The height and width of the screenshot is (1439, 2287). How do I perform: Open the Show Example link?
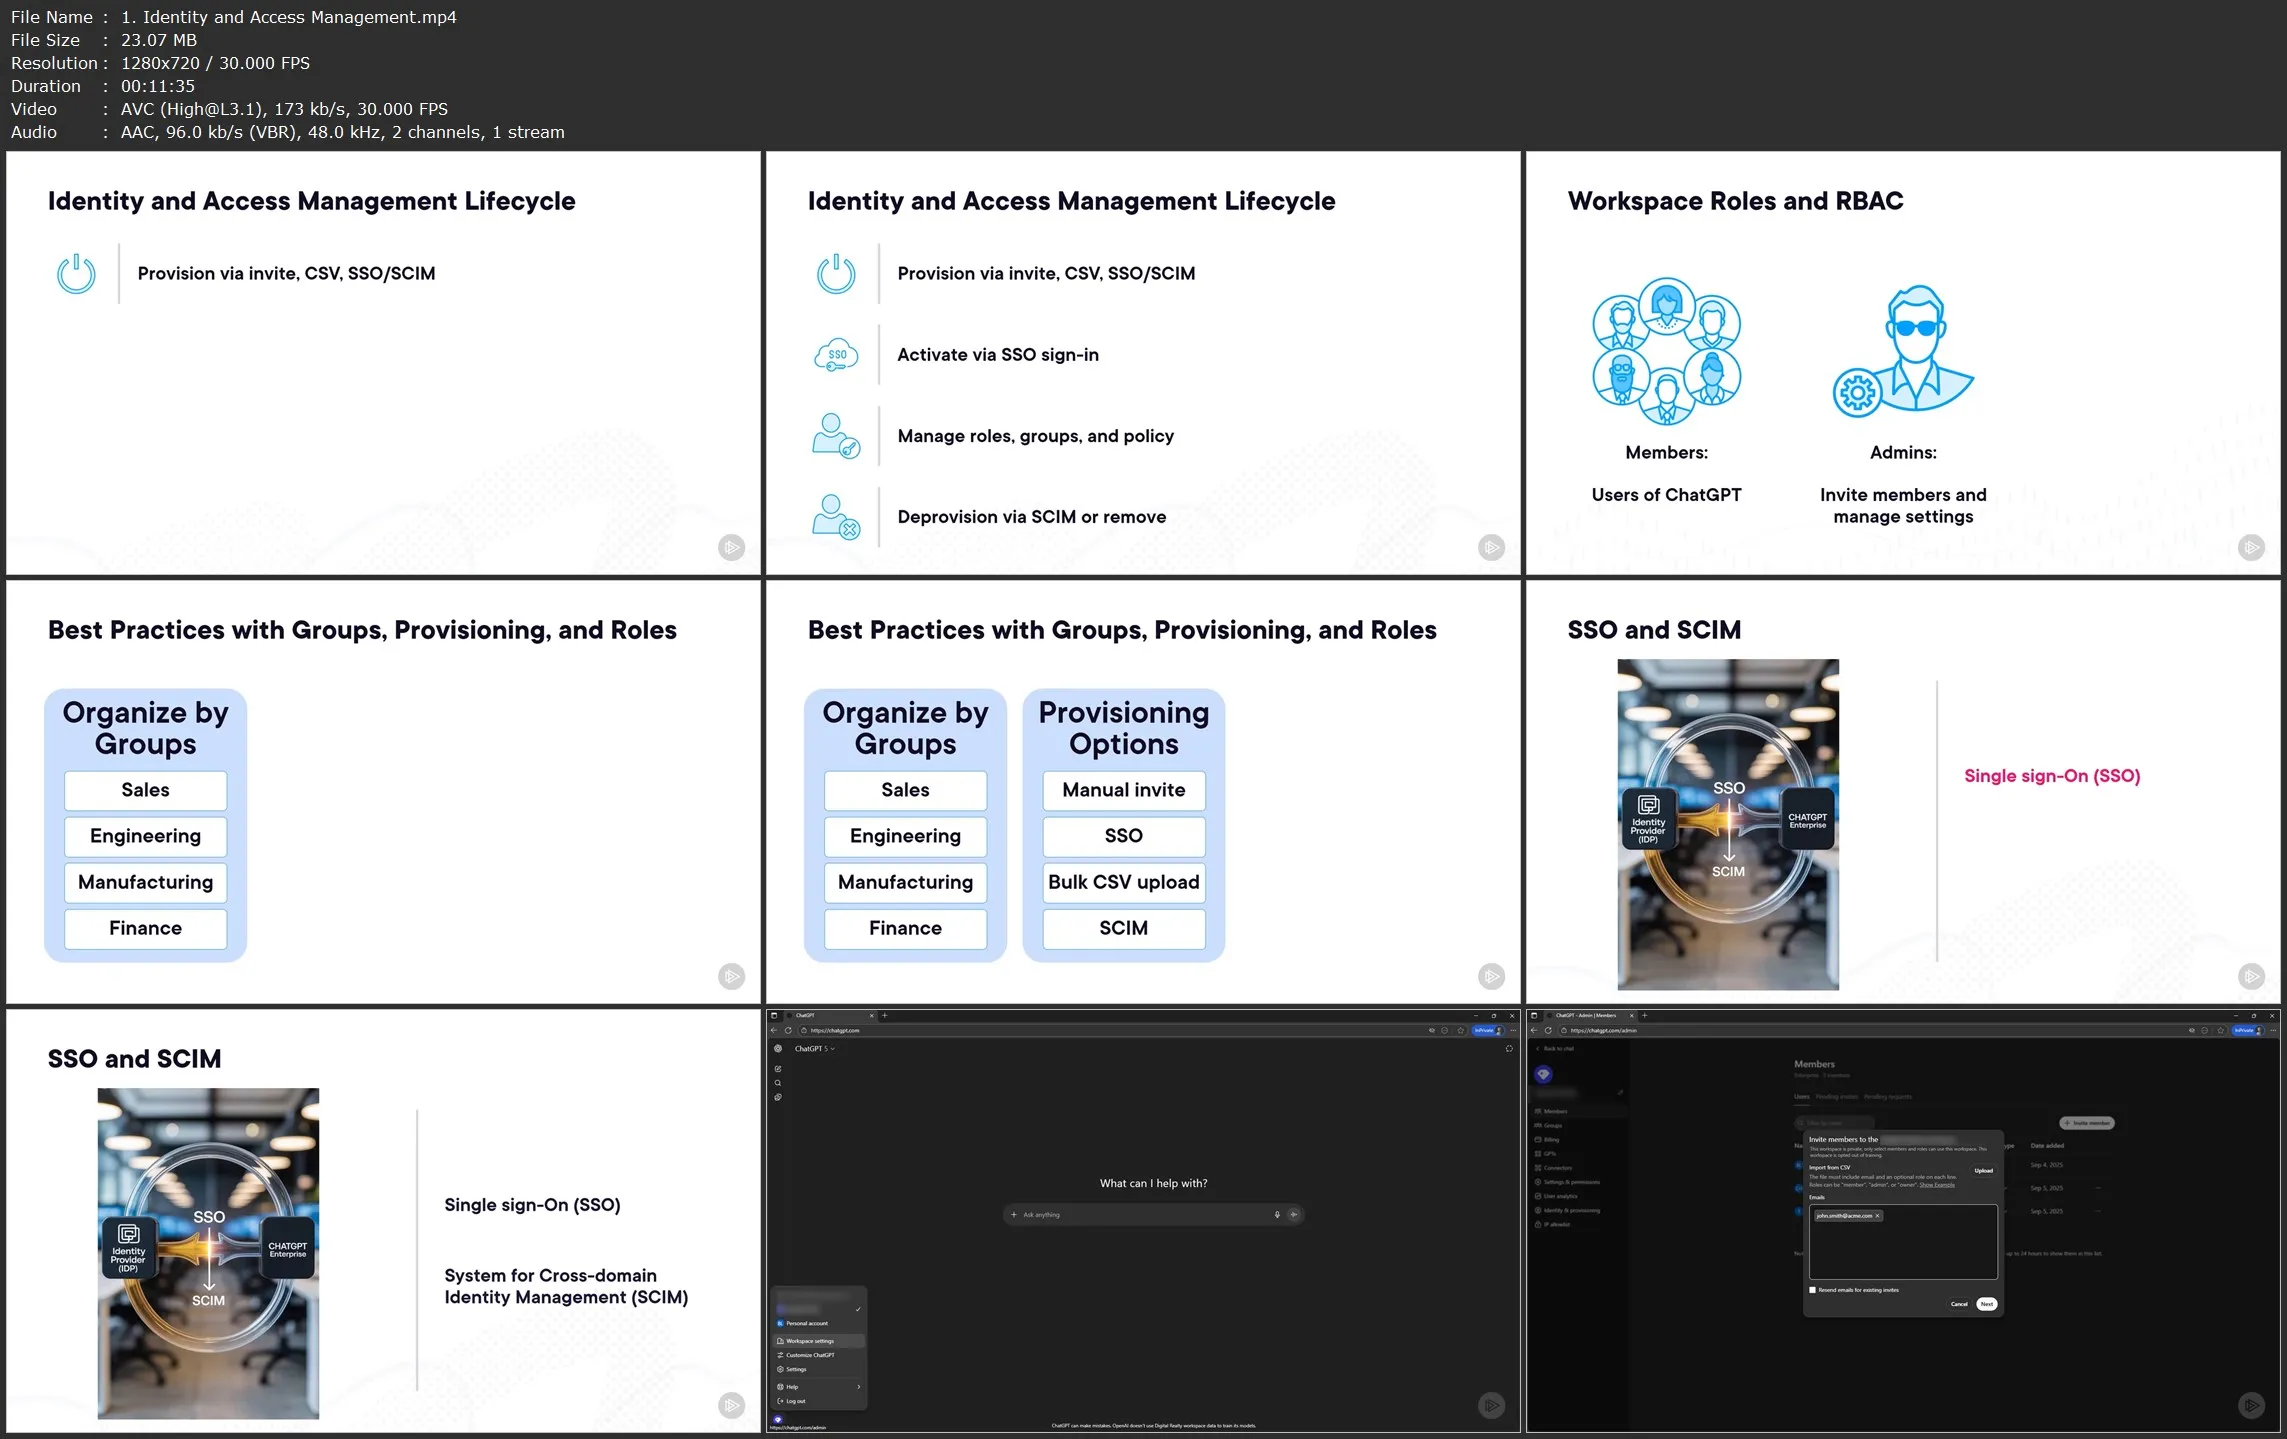tap(1937, 1185)
